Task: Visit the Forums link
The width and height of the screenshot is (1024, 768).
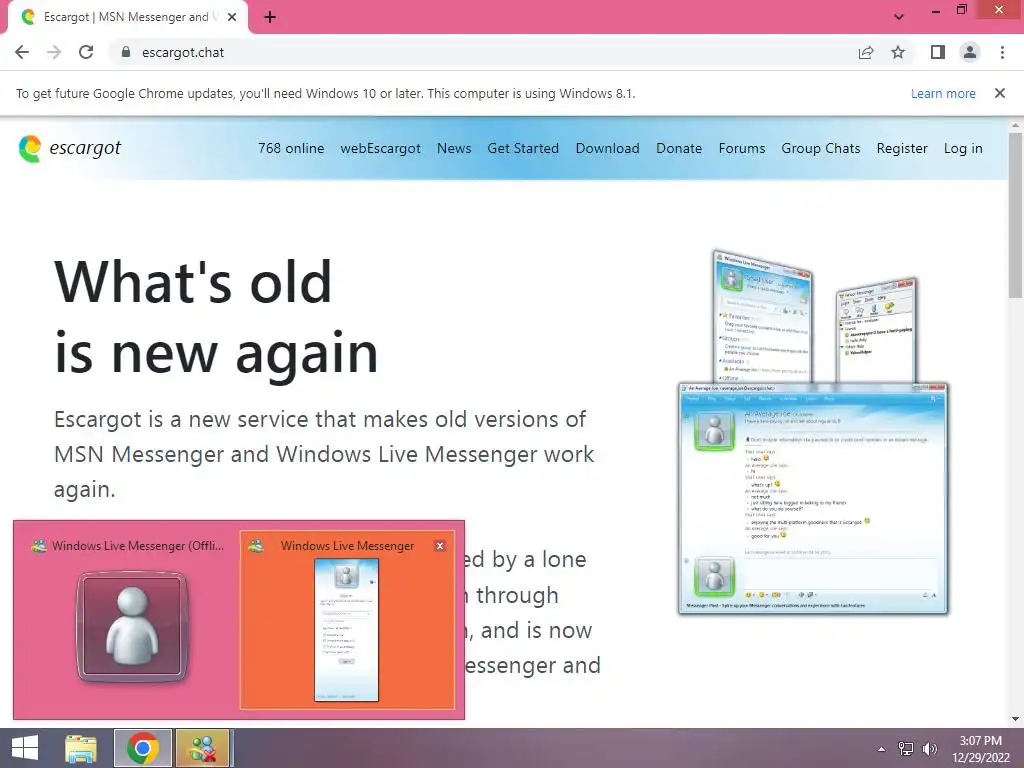Action: click(x=742, y=148)
